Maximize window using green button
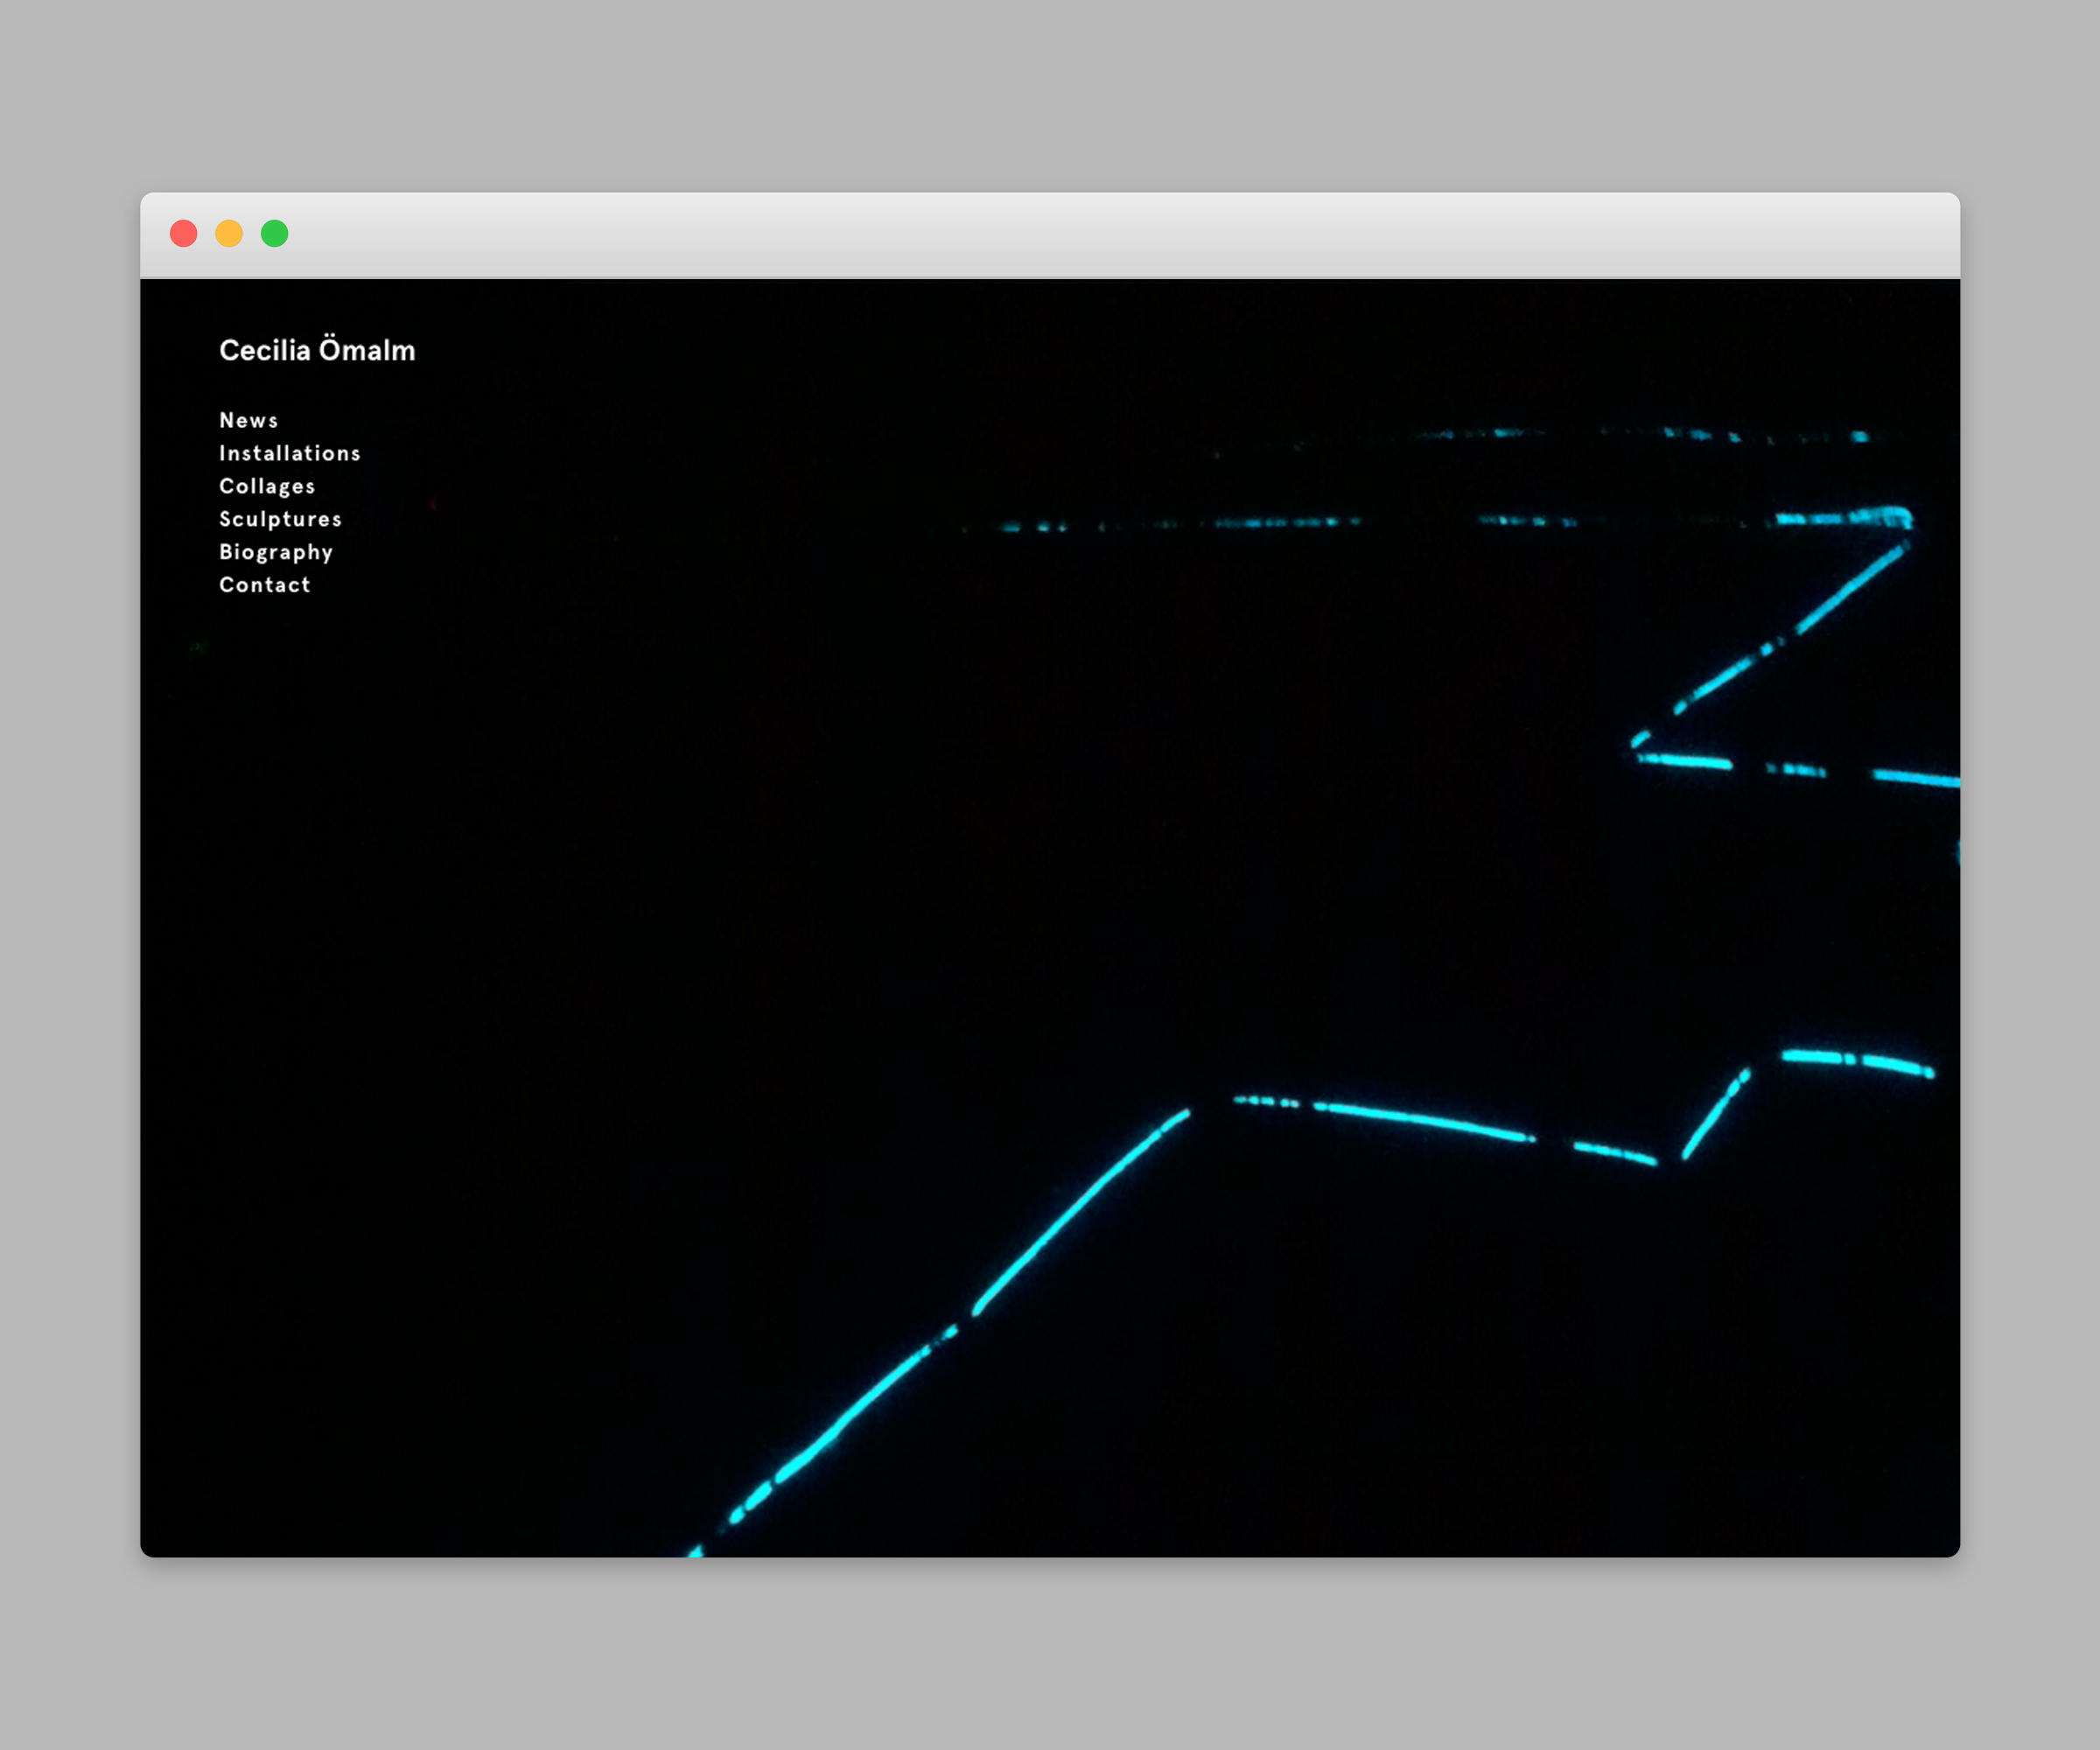The height and width of the screenshot is (1750, 2100). point(275,233)
